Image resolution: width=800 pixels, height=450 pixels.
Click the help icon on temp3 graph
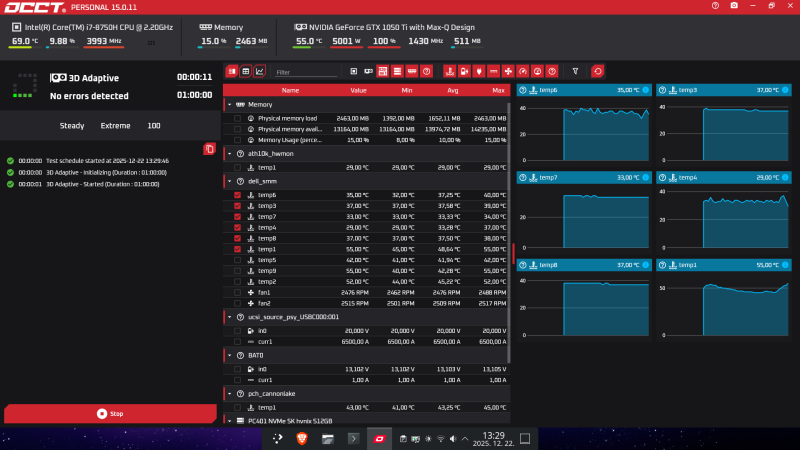(x=662, y=90)
